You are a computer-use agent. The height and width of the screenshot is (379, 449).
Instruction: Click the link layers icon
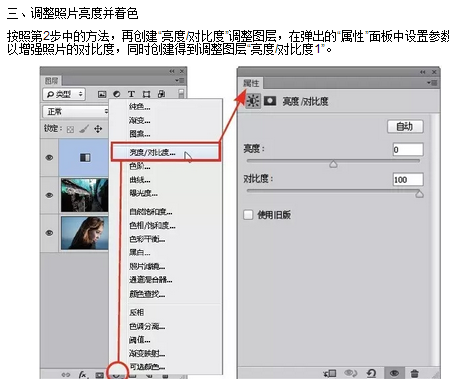(x=66, y=375)
